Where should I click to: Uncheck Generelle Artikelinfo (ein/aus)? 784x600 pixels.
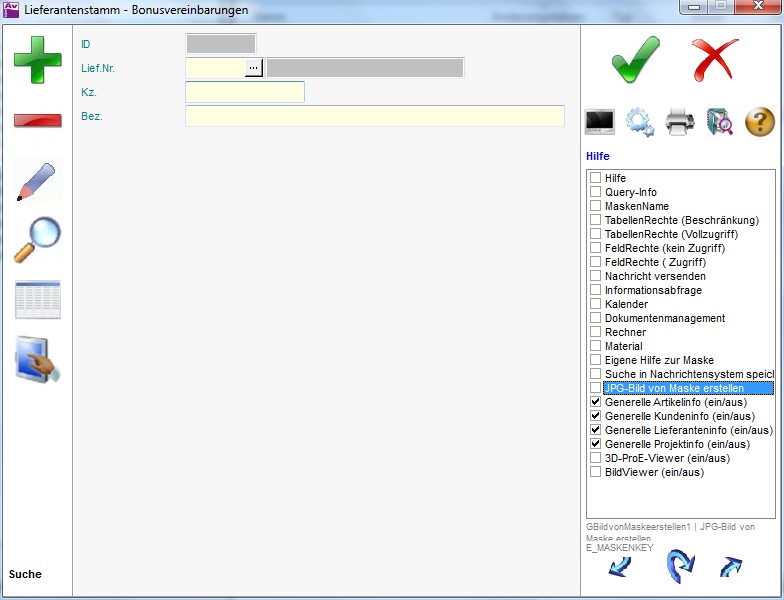pyautogui.click(x=596, y=402)
